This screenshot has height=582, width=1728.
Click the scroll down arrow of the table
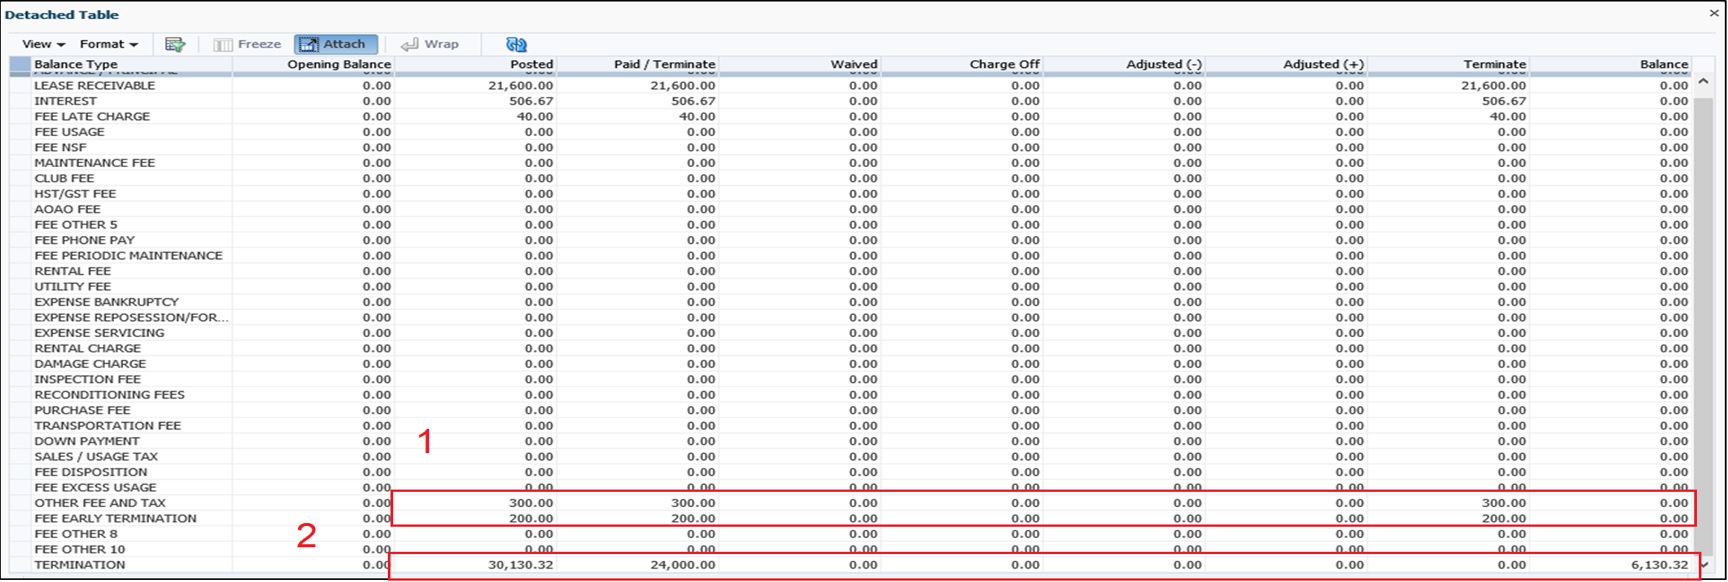1704,565
